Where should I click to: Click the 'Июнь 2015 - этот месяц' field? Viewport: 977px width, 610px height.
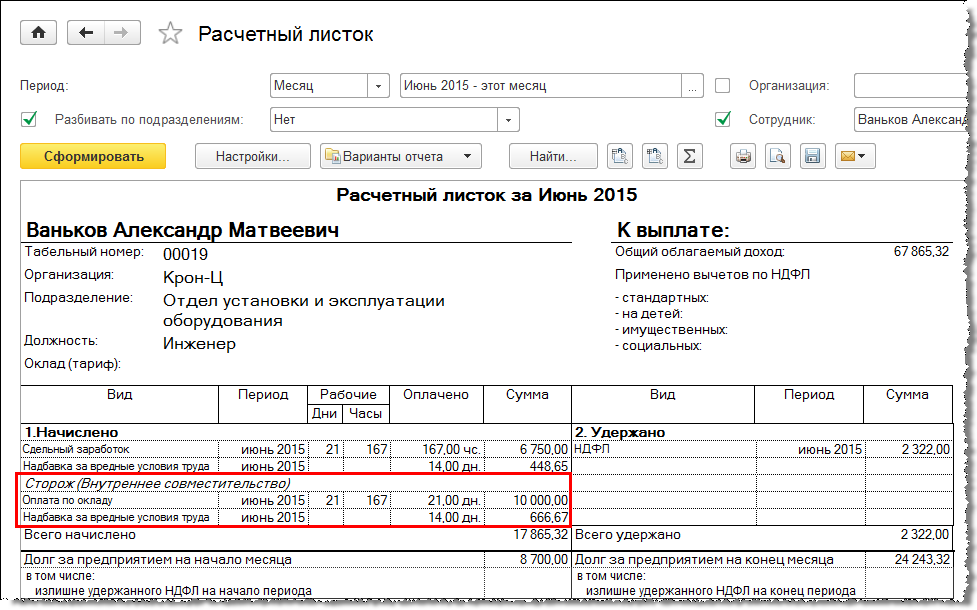point(540,86)
